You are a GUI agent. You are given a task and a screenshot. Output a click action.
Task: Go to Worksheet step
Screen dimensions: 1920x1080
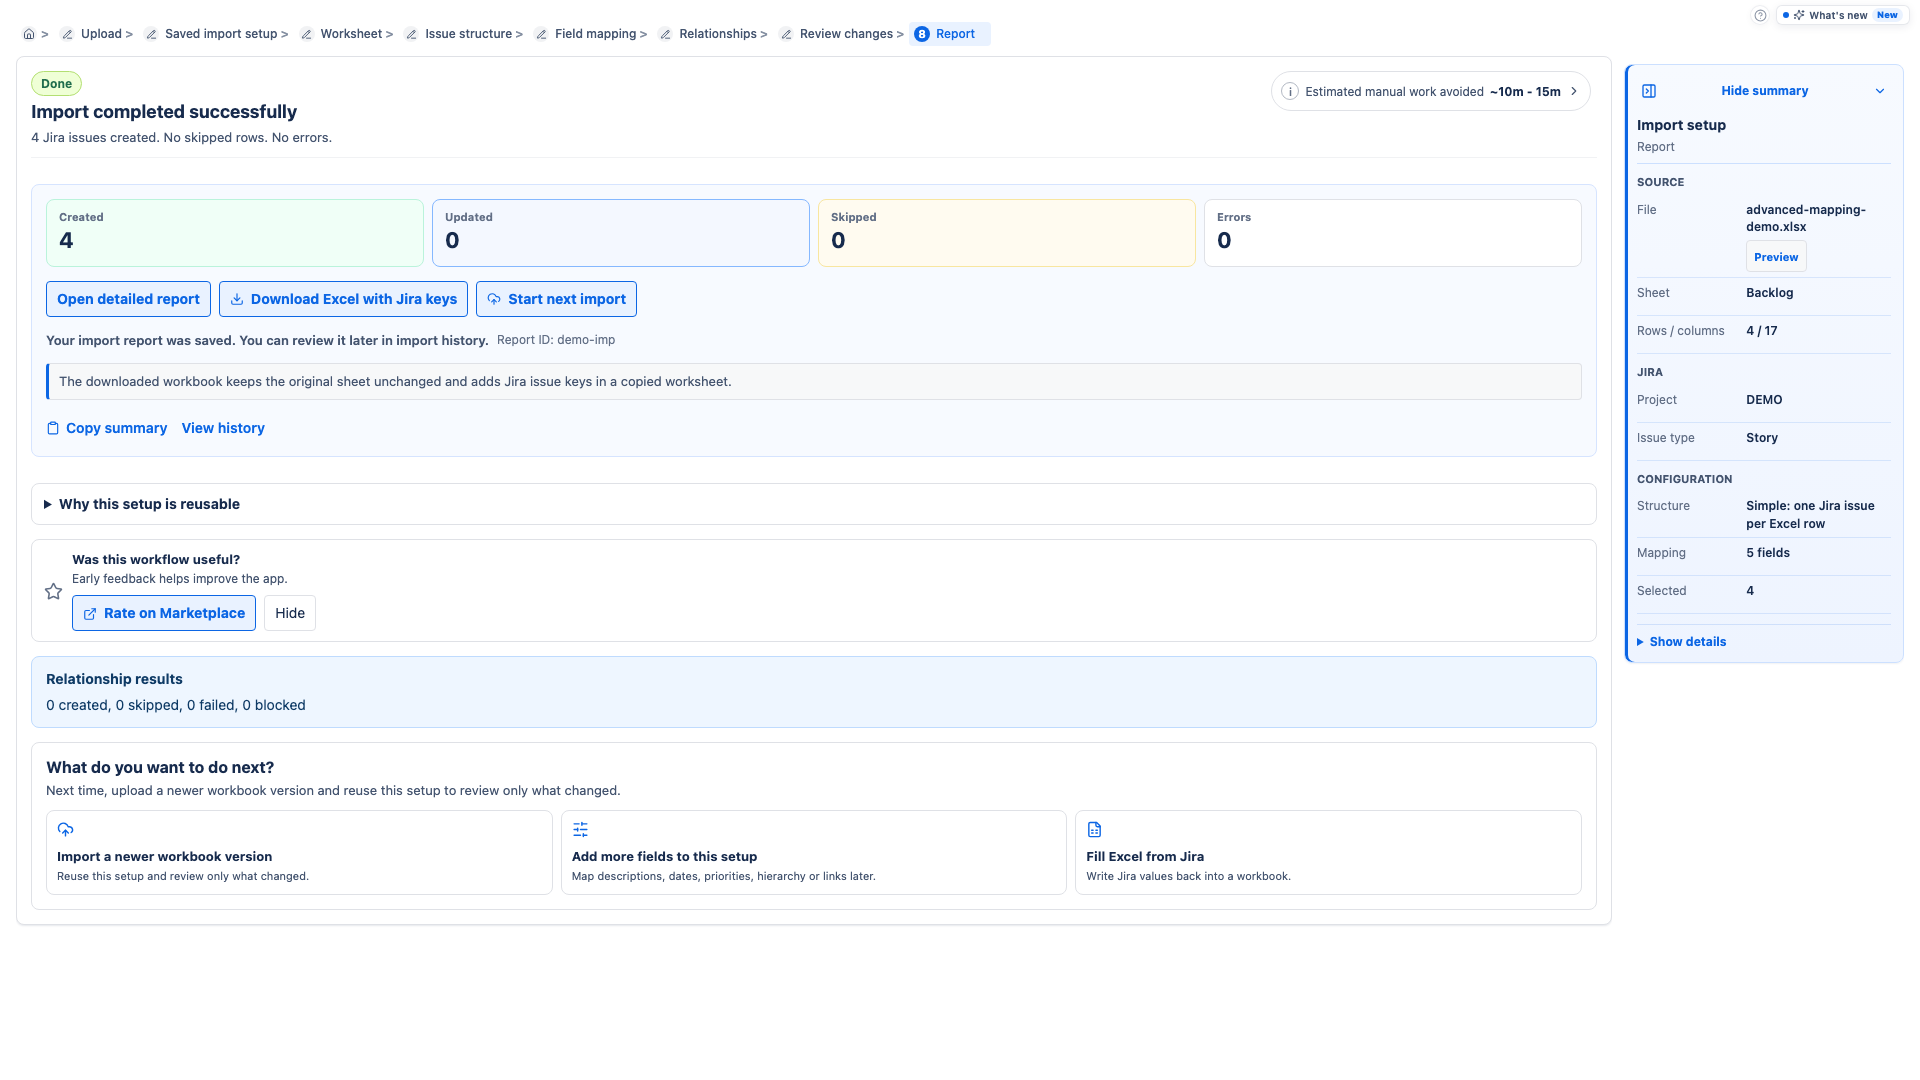(351, 34)
